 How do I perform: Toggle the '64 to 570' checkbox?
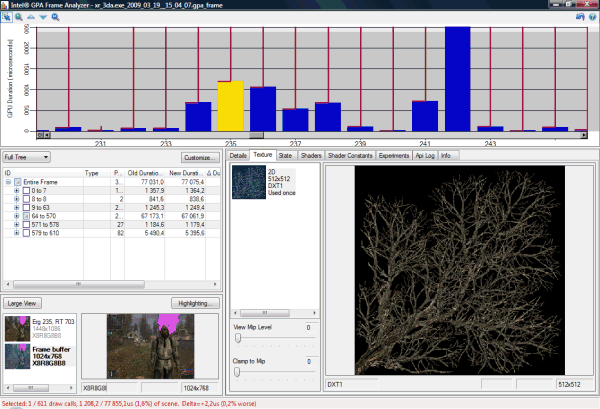point(27,214)
